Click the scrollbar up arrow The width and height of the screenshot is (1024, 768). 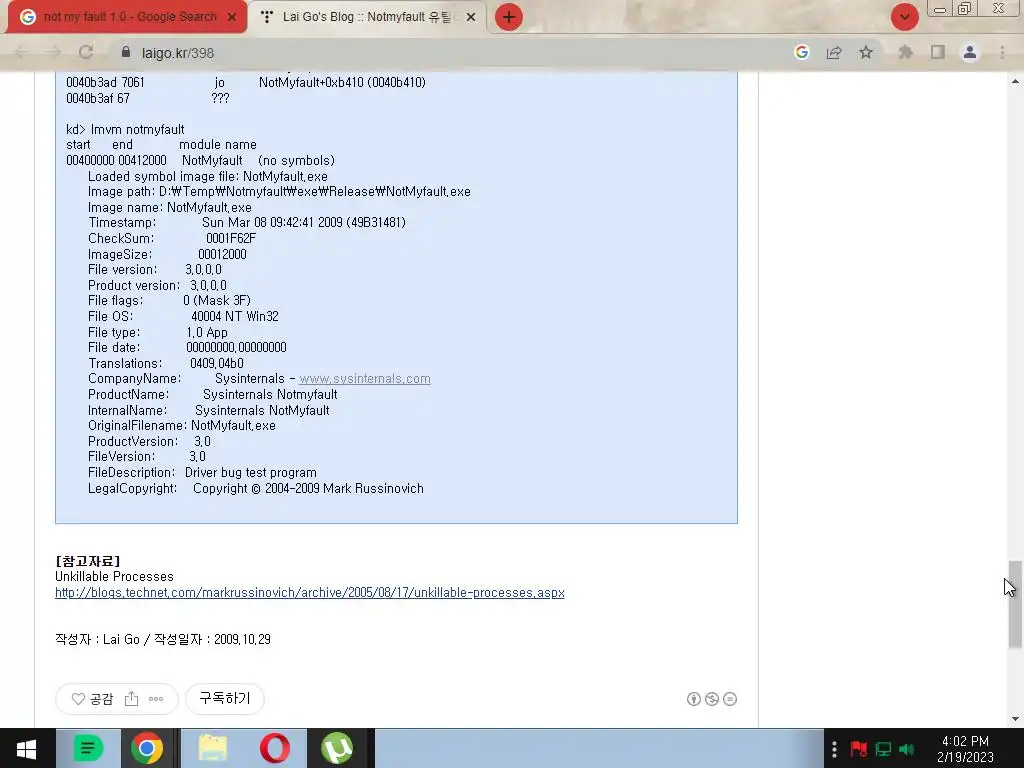[x=1015, y=81]
